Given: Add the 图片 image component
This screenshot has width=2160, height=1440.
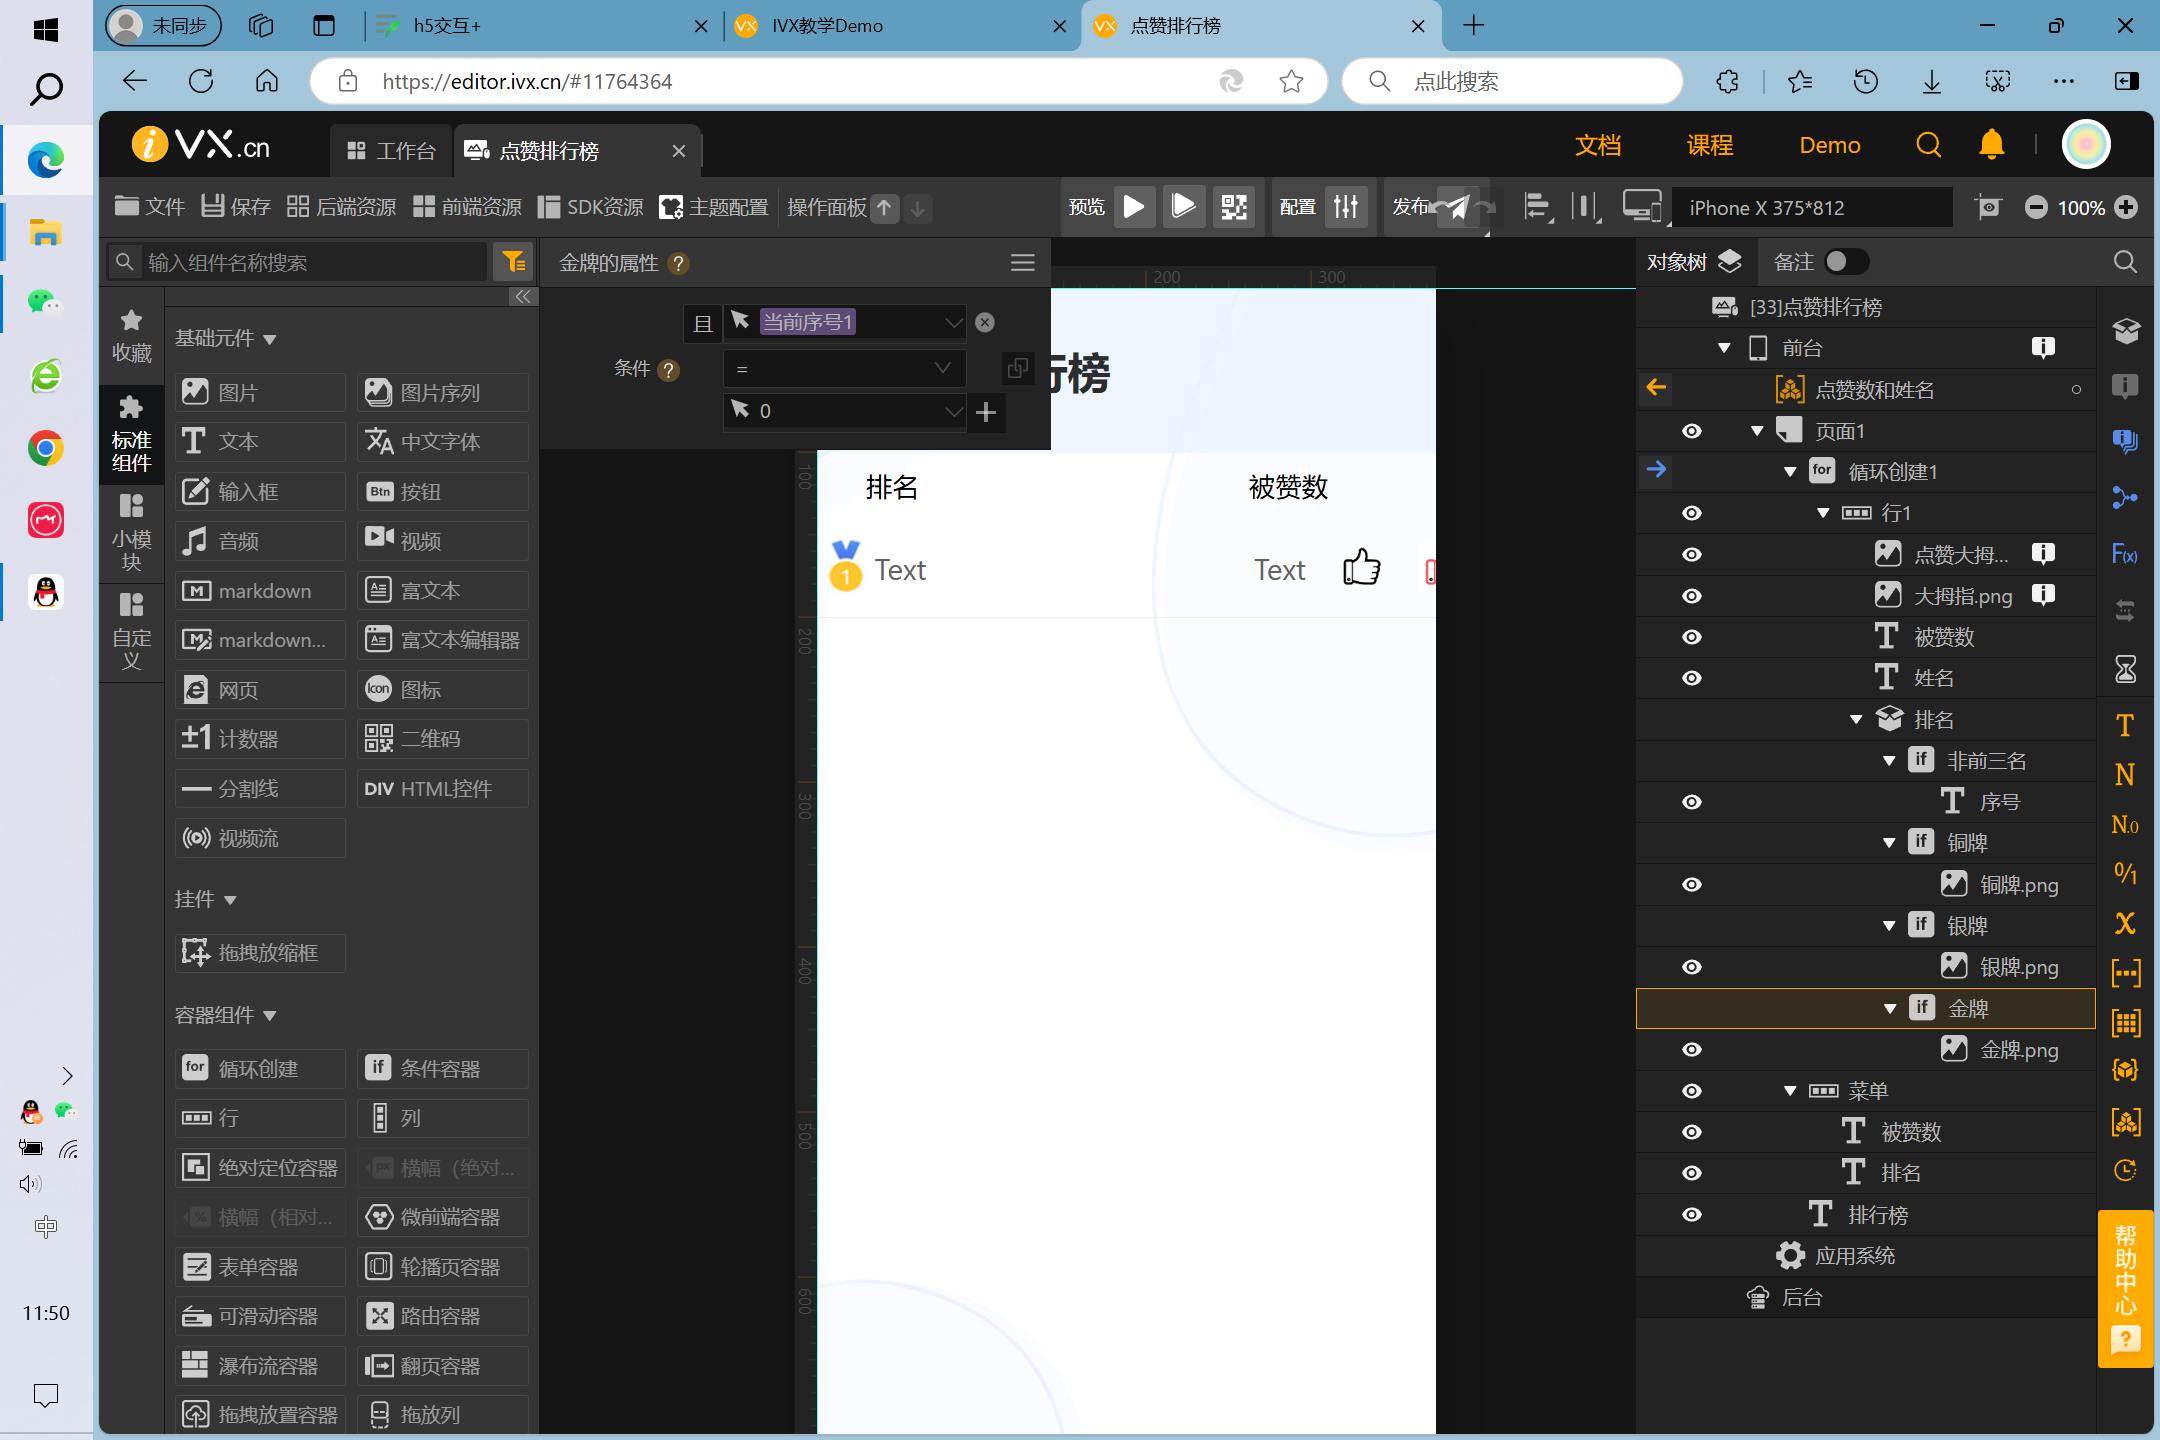Looking at the screenshot, I should [x=260, y=392].
